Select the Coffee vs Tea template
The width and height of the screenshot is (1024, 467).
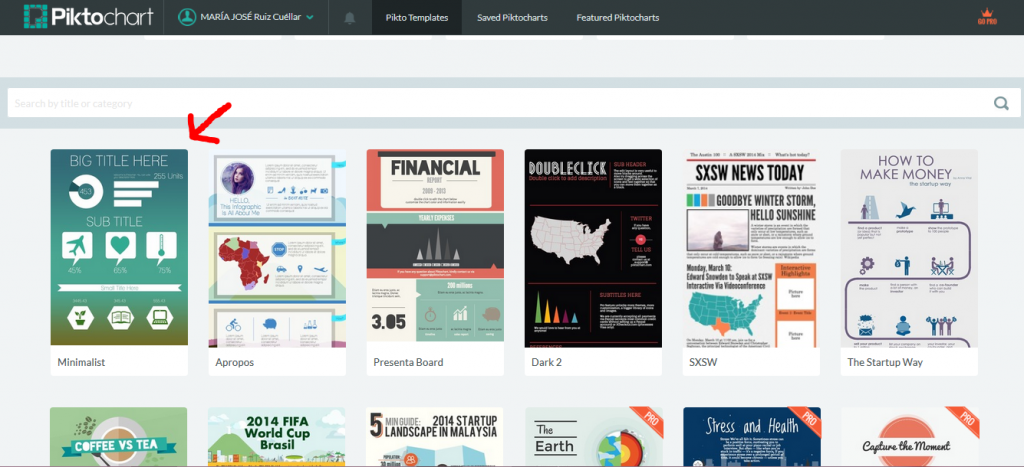[x=119, y=436]
